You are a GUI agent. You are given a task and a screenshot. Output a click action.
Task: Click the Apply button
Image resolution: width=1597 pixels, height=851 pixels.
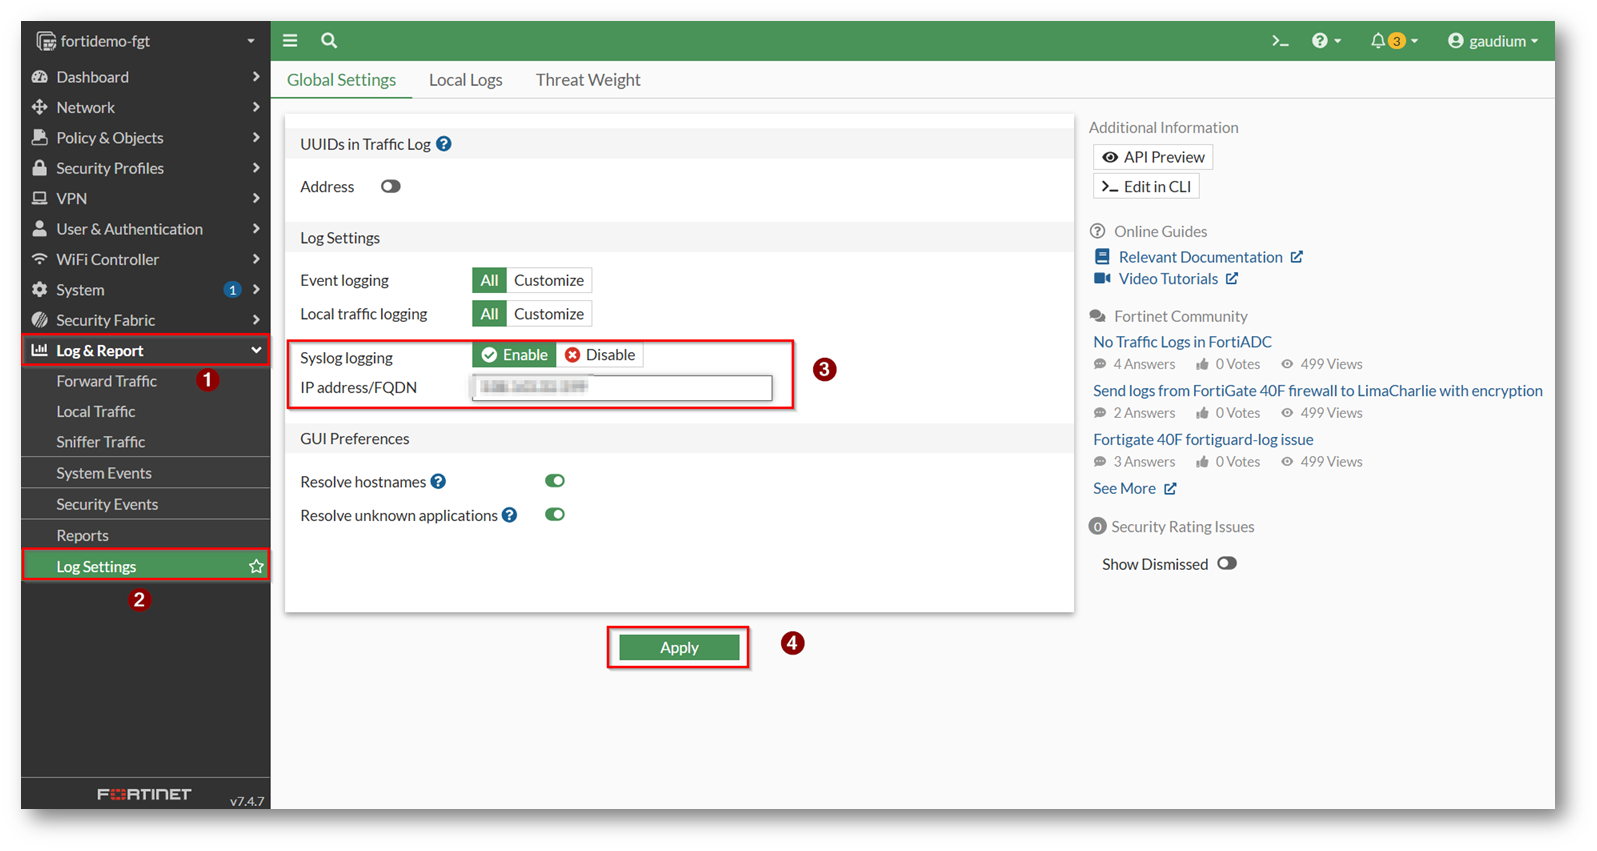679,648
